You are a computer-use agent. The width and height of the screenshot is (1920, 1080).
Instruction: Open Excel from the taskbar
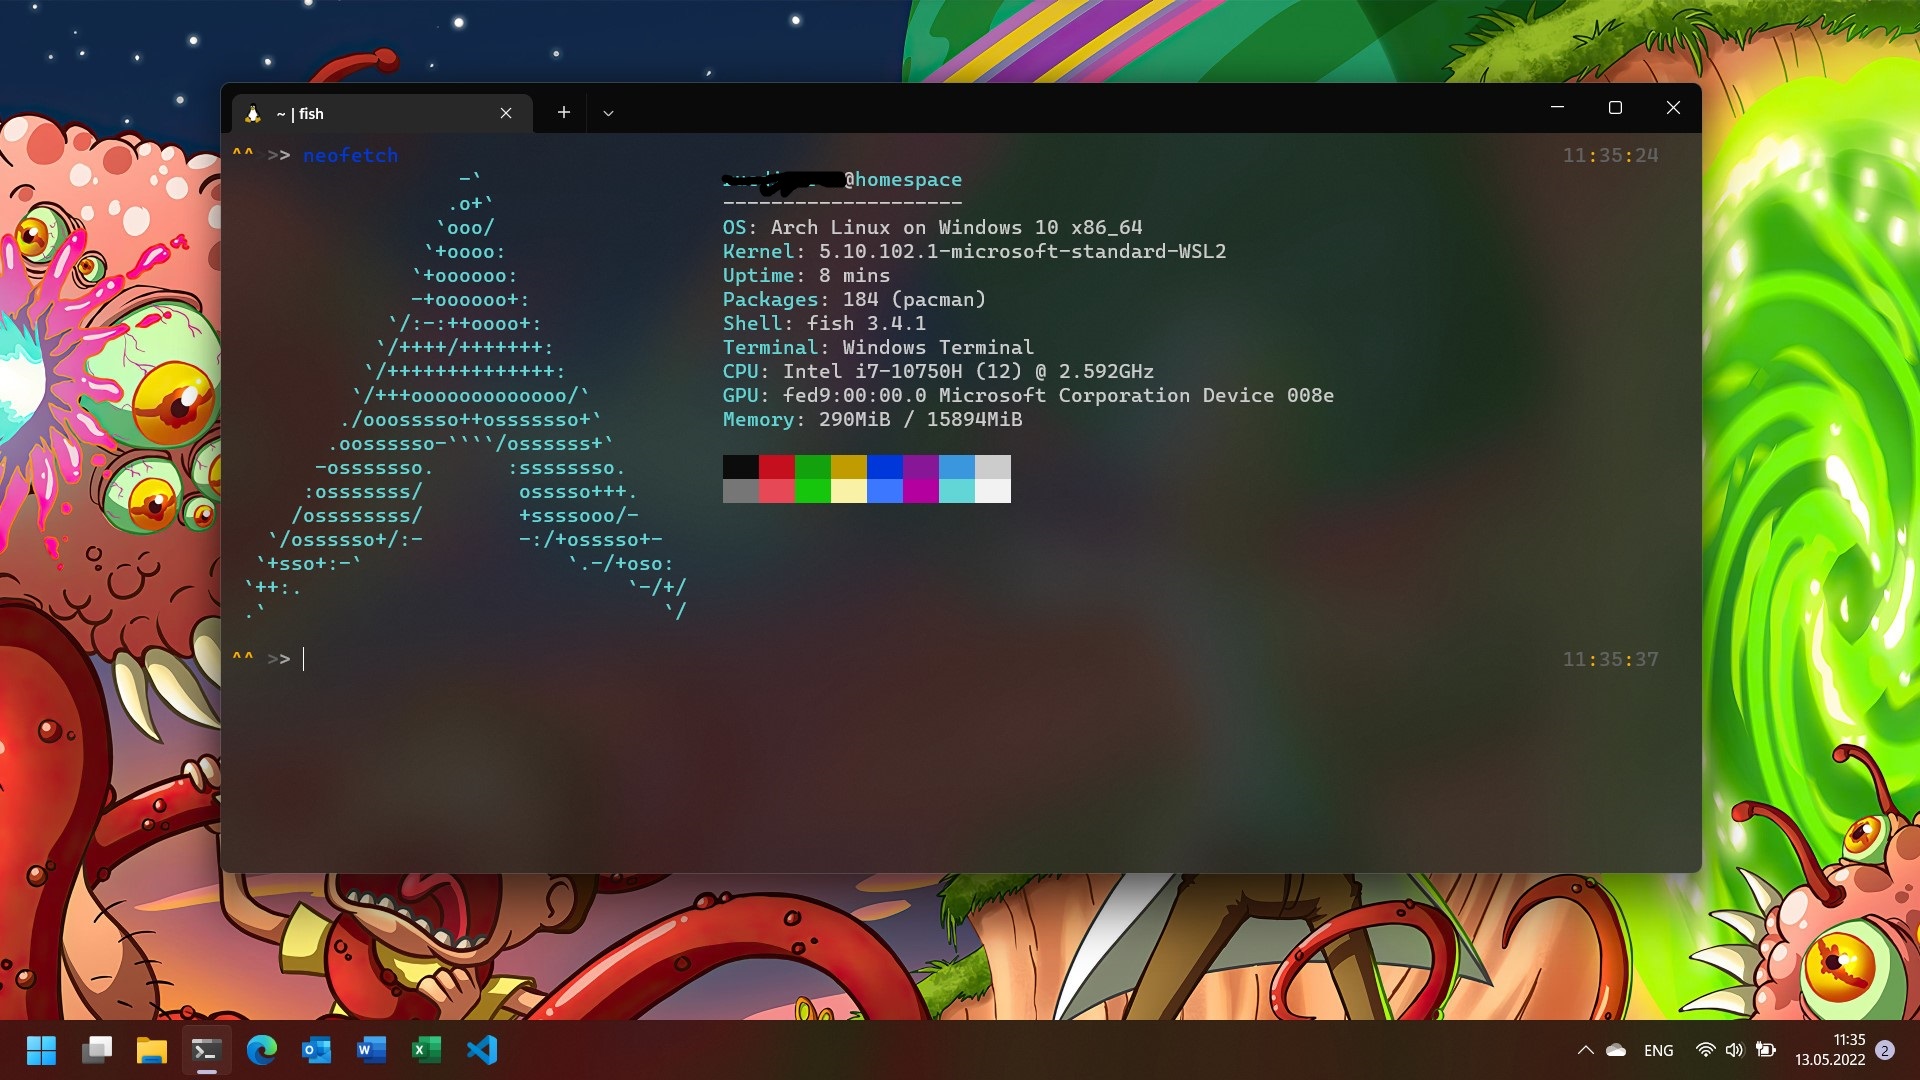pos(427,1050)
